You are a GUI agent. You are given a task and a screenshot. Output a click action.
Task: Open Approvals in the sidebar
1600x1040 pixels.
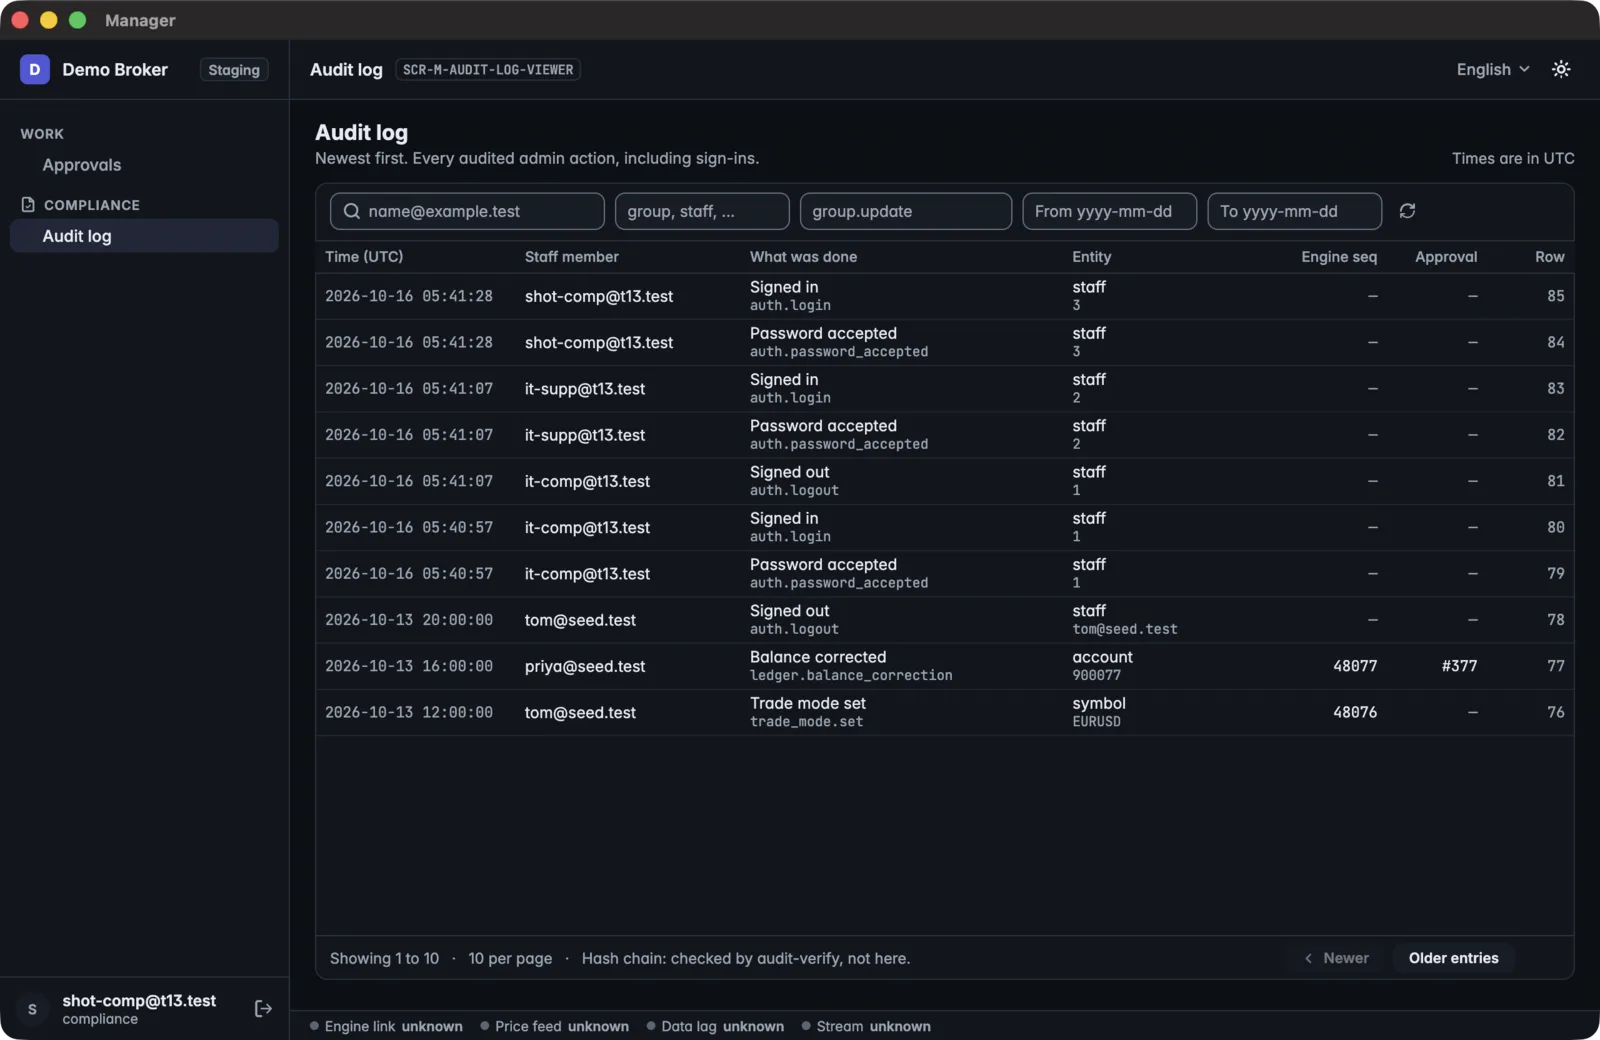[x=82, y=165]
